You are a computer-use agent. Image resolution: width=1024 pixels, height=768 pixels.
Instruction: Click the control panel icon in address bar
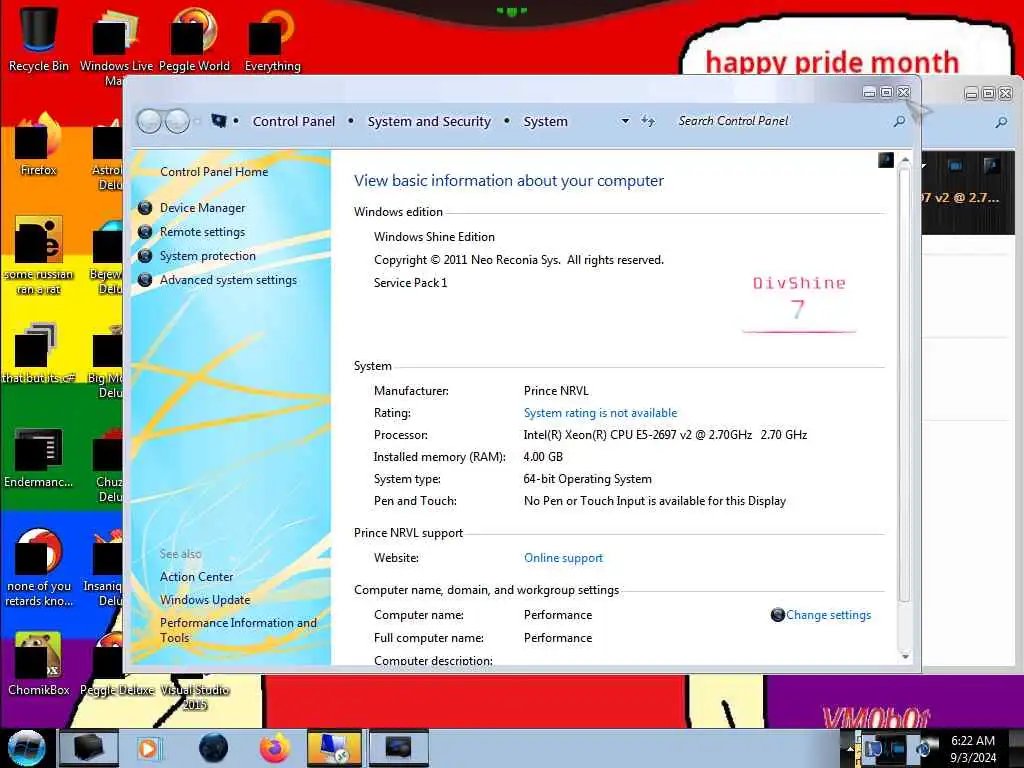tap(219, 120)
